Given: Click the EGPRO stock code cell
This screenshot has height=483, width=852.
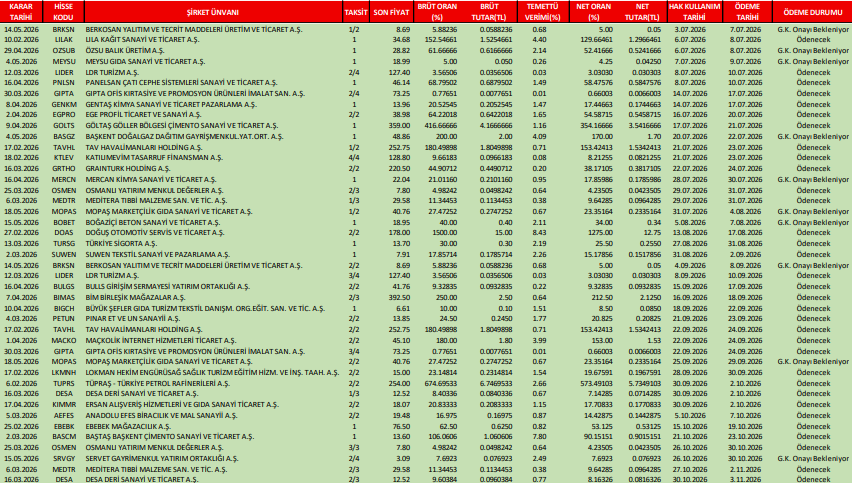Looking at the screenshot, I should pos(64,115).
